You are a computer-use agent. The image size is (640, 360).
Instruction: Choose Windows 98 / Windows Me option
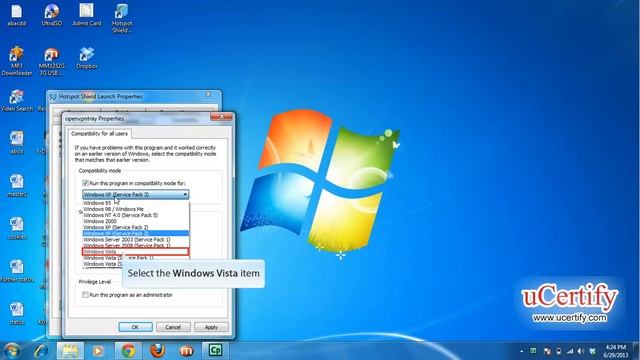click(136, 209)
